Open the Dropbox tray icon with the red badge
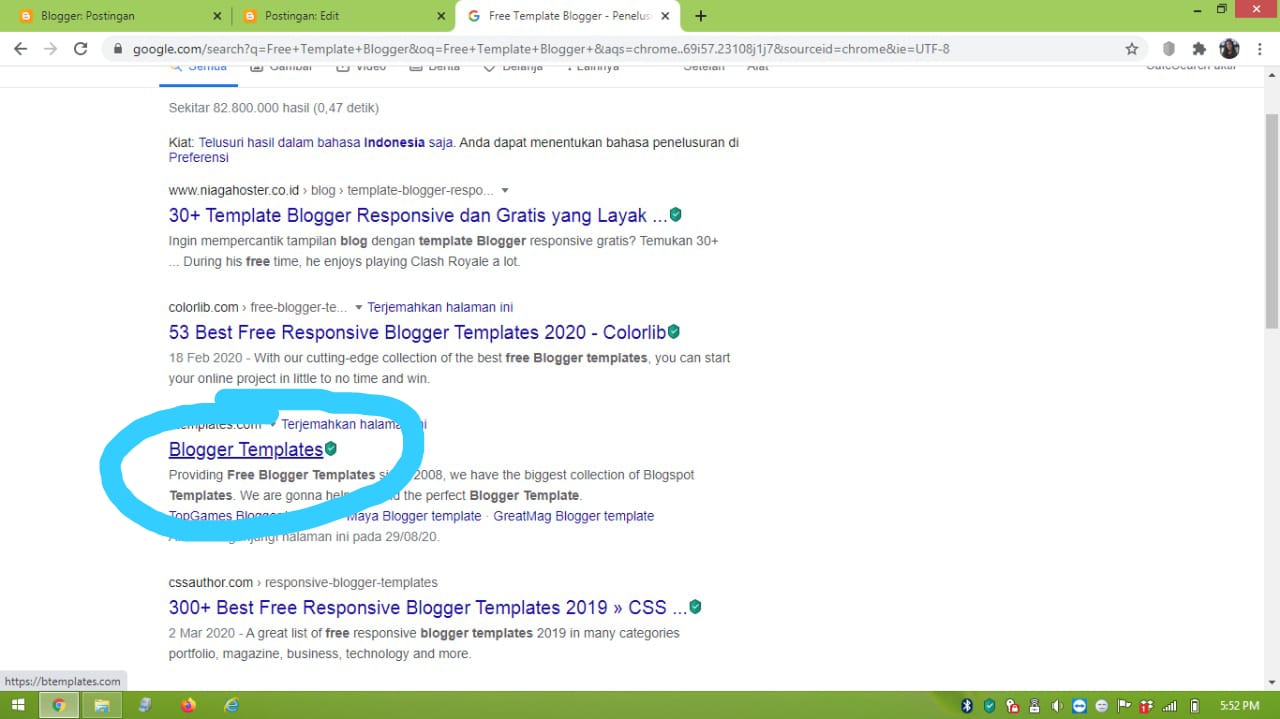1280x719 pixels. 1146,705
